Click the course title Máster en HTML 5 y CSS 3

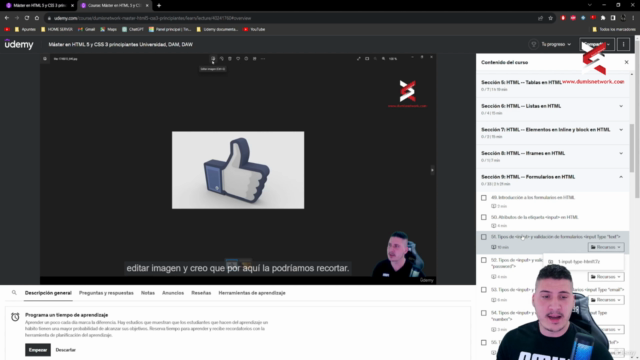[x=120, y=44]
